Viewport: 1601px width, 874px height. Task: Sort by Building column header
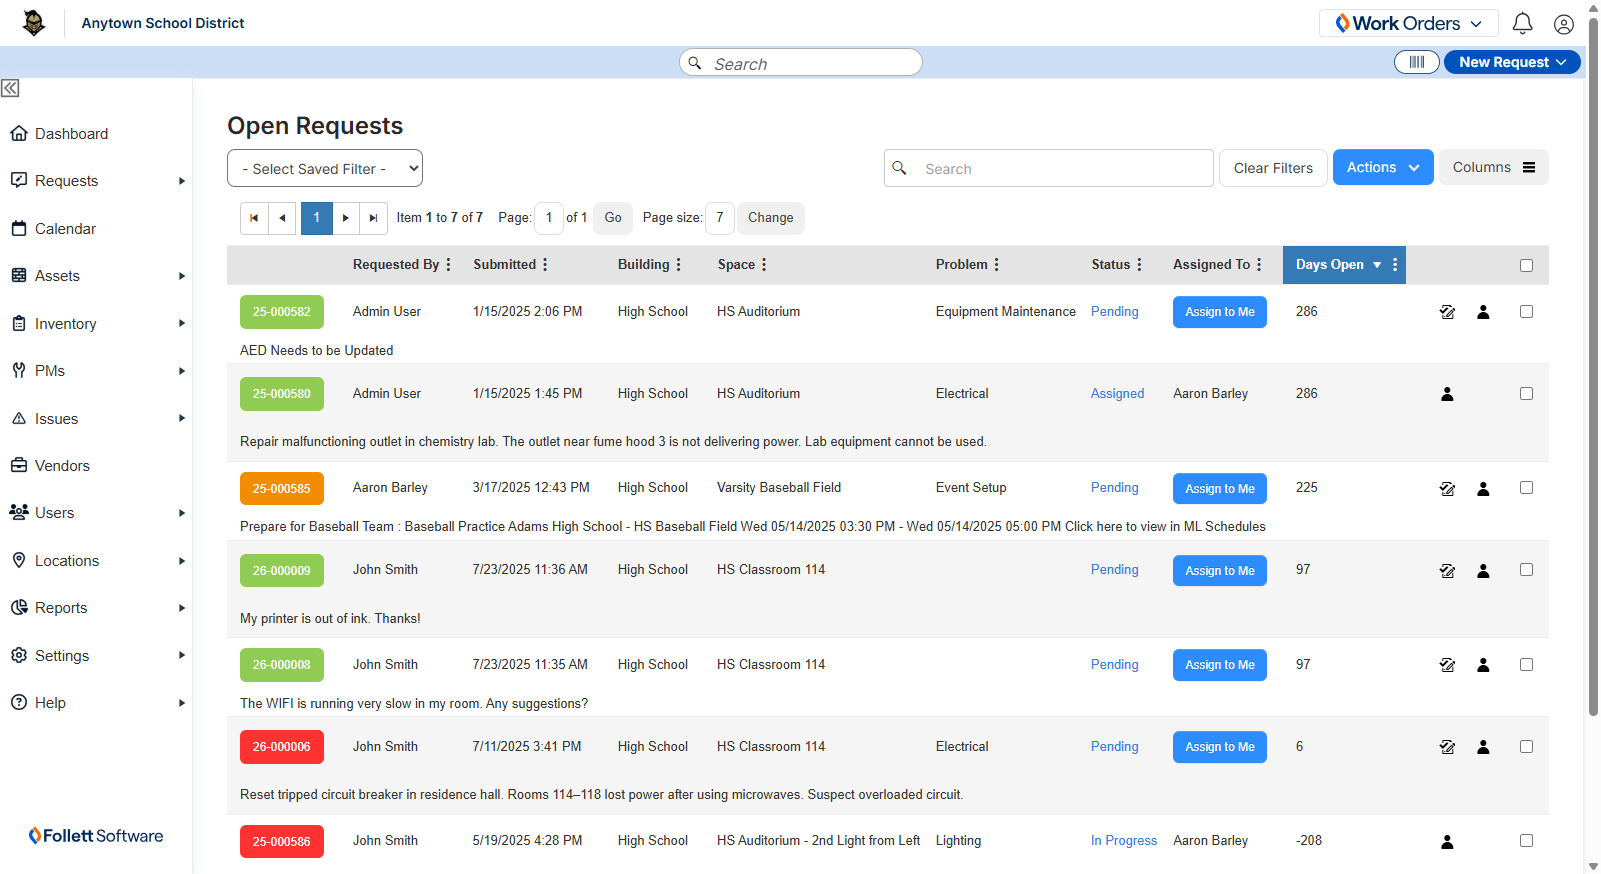[643, 264]
